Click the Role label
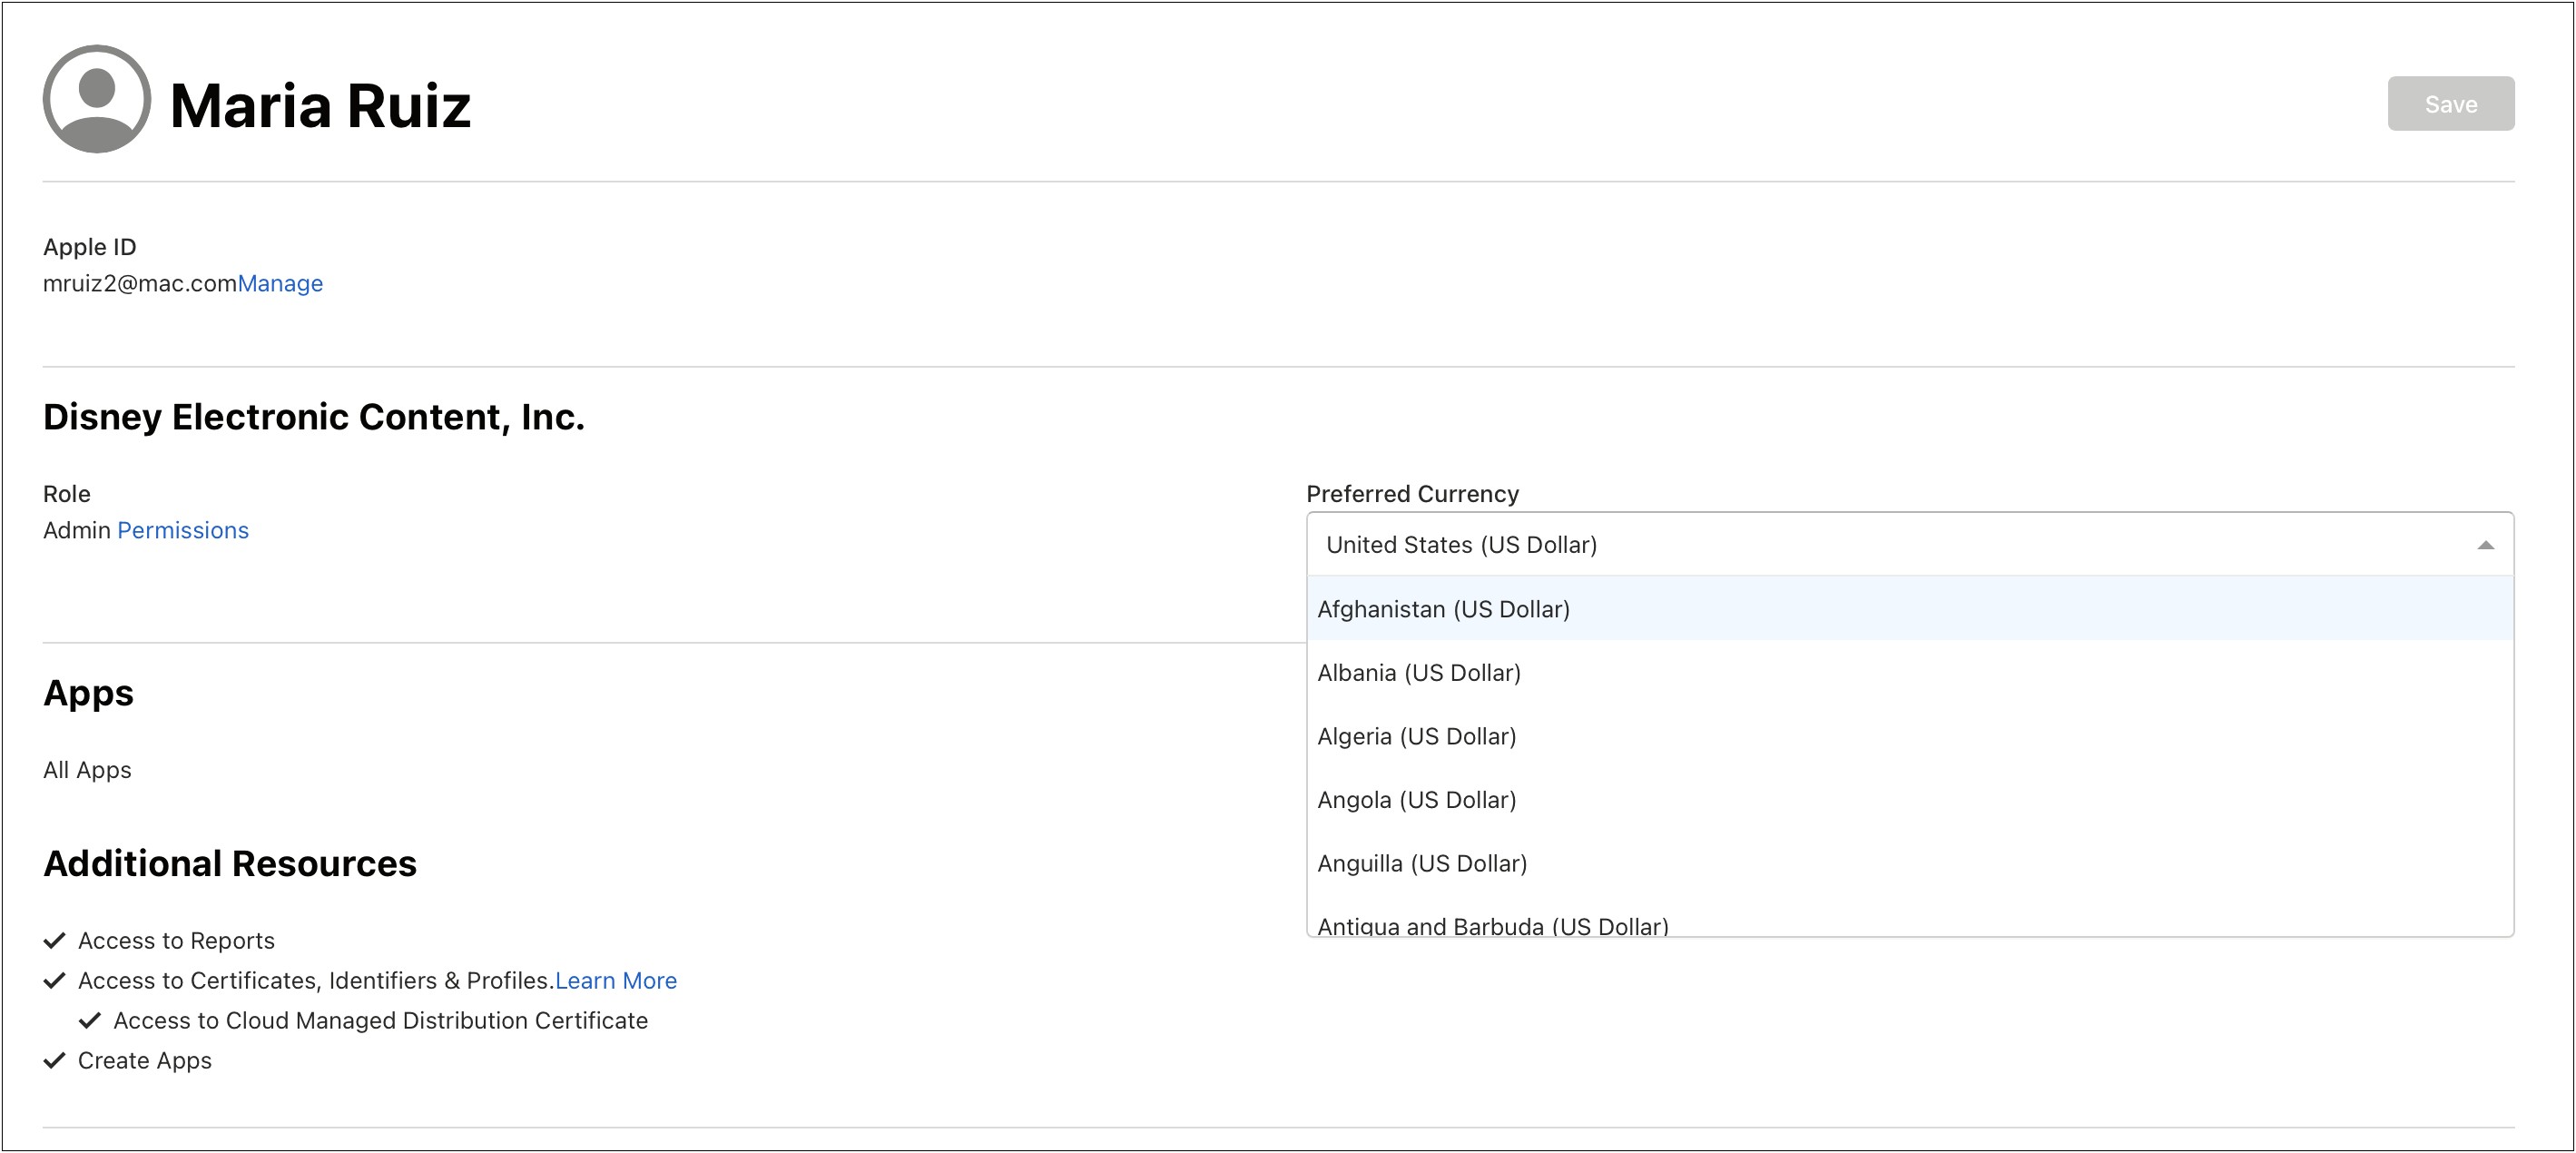2576x1153 pixels. tap(67, 494)
